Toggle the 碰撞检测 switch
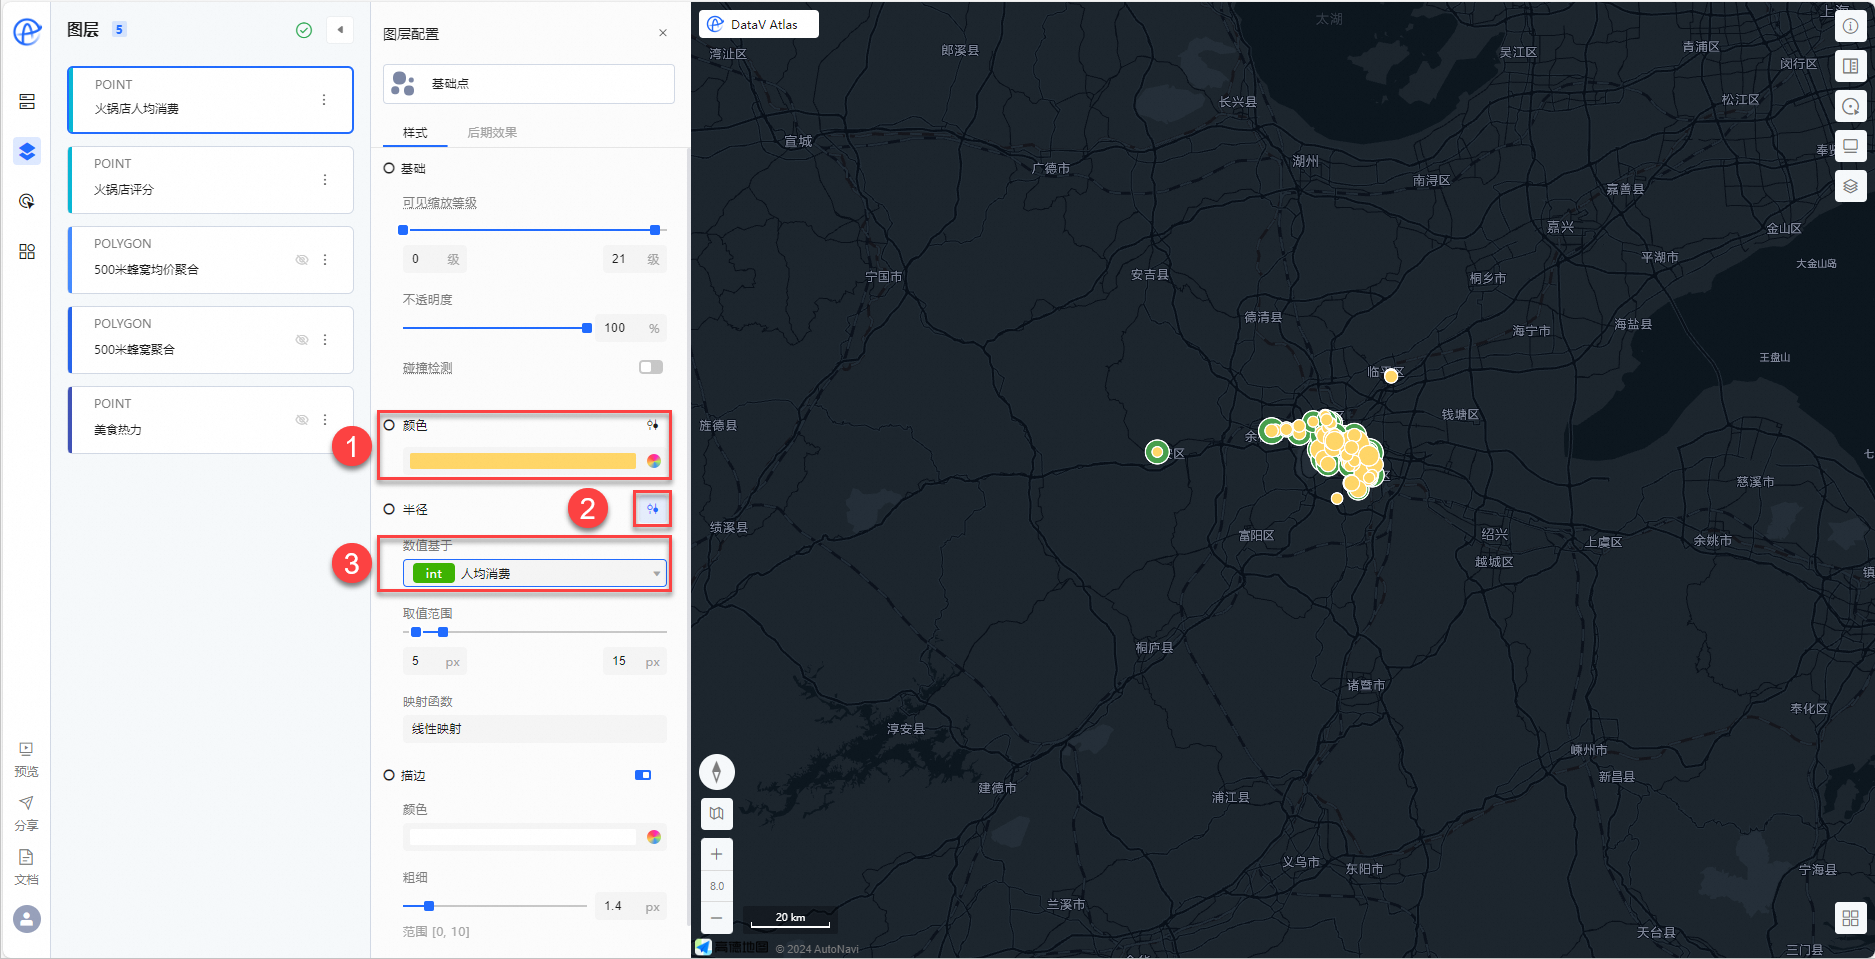Image resolution: width=1875 pixels, height=959 pixels. [x=651, y=367]
